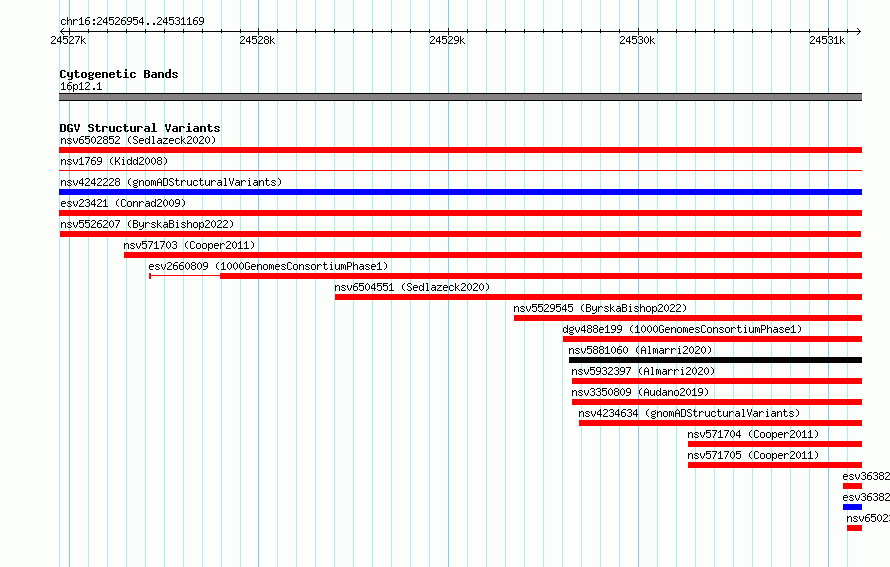Click the Cytogenetic Bands track title

(119, 74)
